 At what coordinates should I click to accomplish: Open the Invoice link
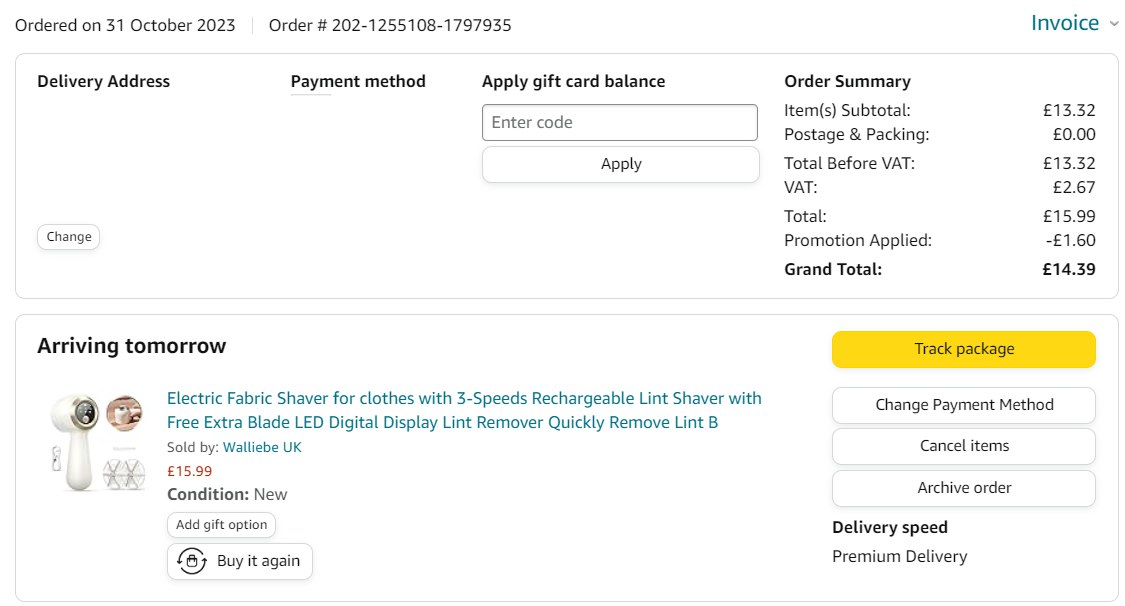coord(1064,23)
